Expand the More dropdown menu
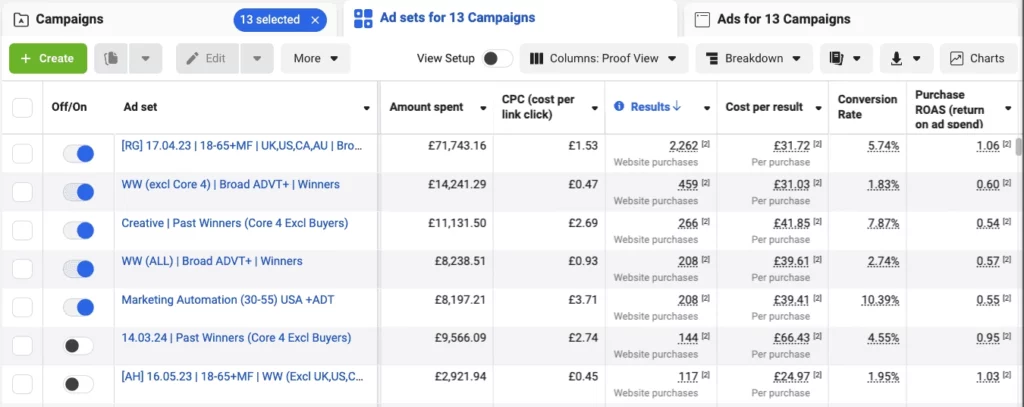The width and height of the screenshot is (1024, 407). [316, 59]
